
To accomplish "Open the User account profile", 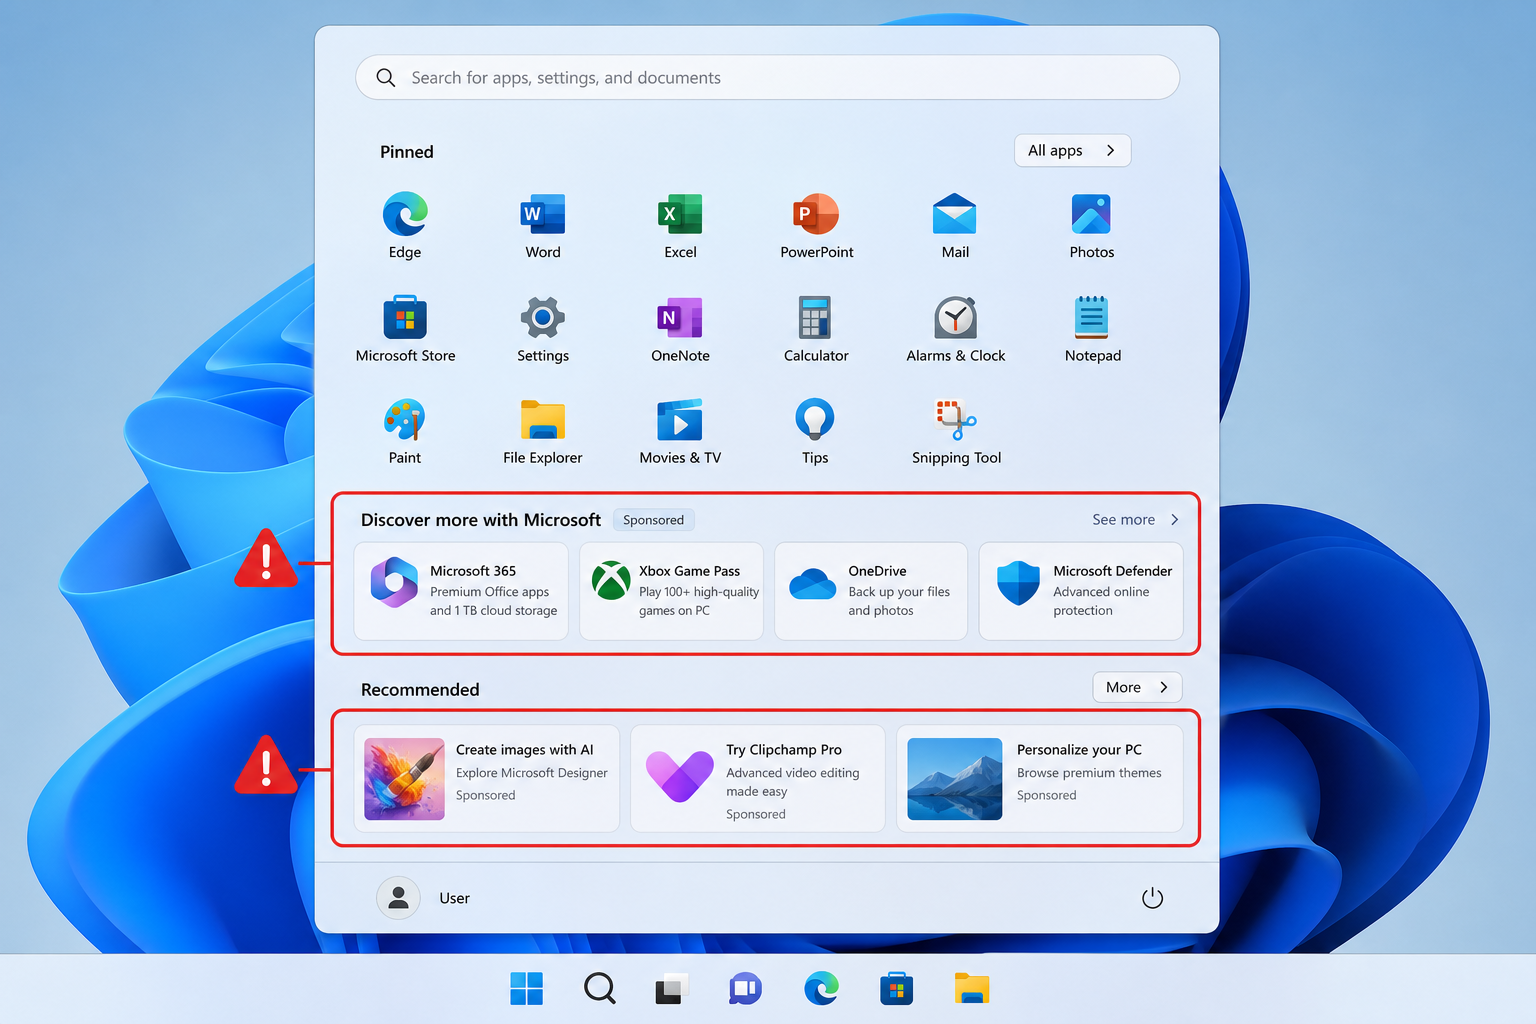I will point(423,898).
